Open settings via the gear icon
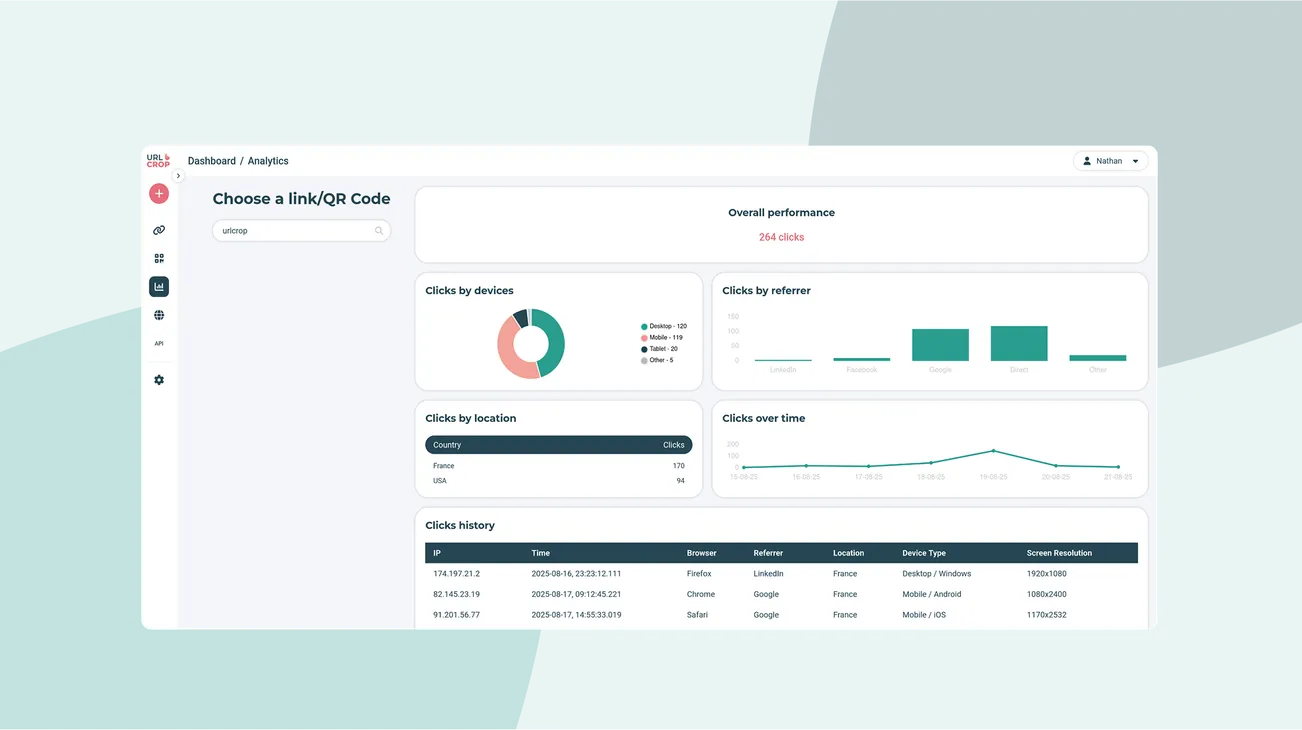 [x=159, y=380]
